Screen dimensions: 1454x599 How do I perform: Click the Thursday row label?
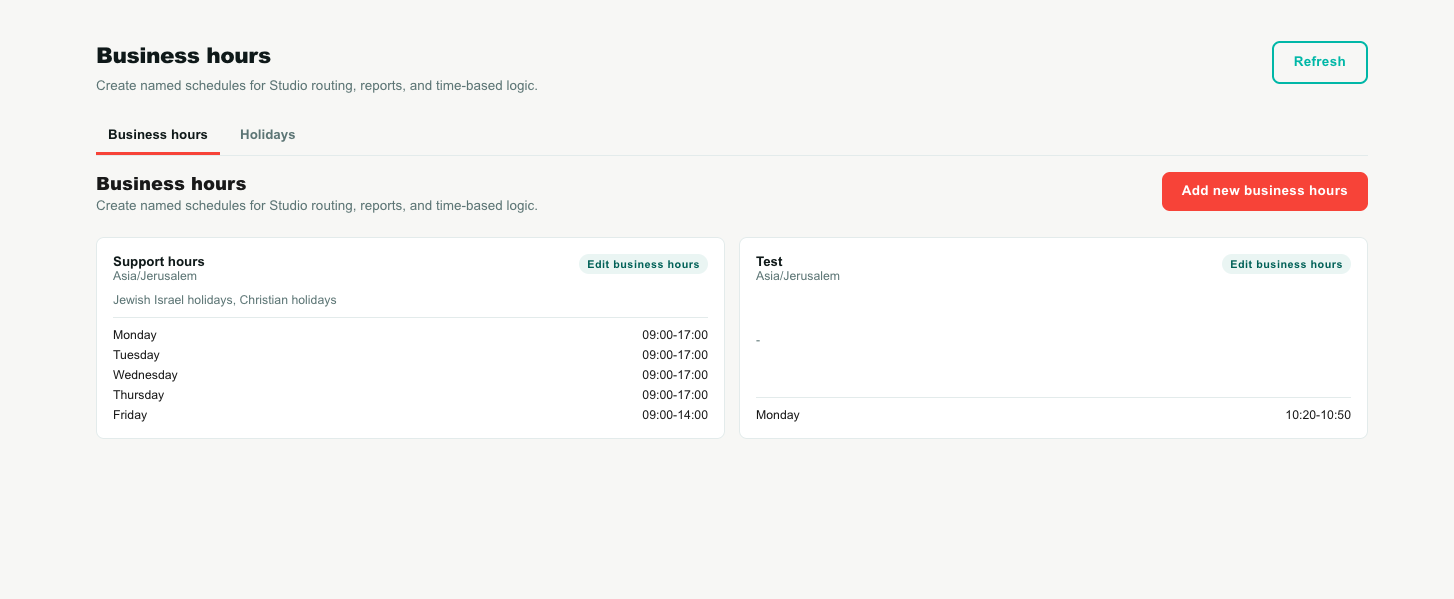tap(138, 395)
